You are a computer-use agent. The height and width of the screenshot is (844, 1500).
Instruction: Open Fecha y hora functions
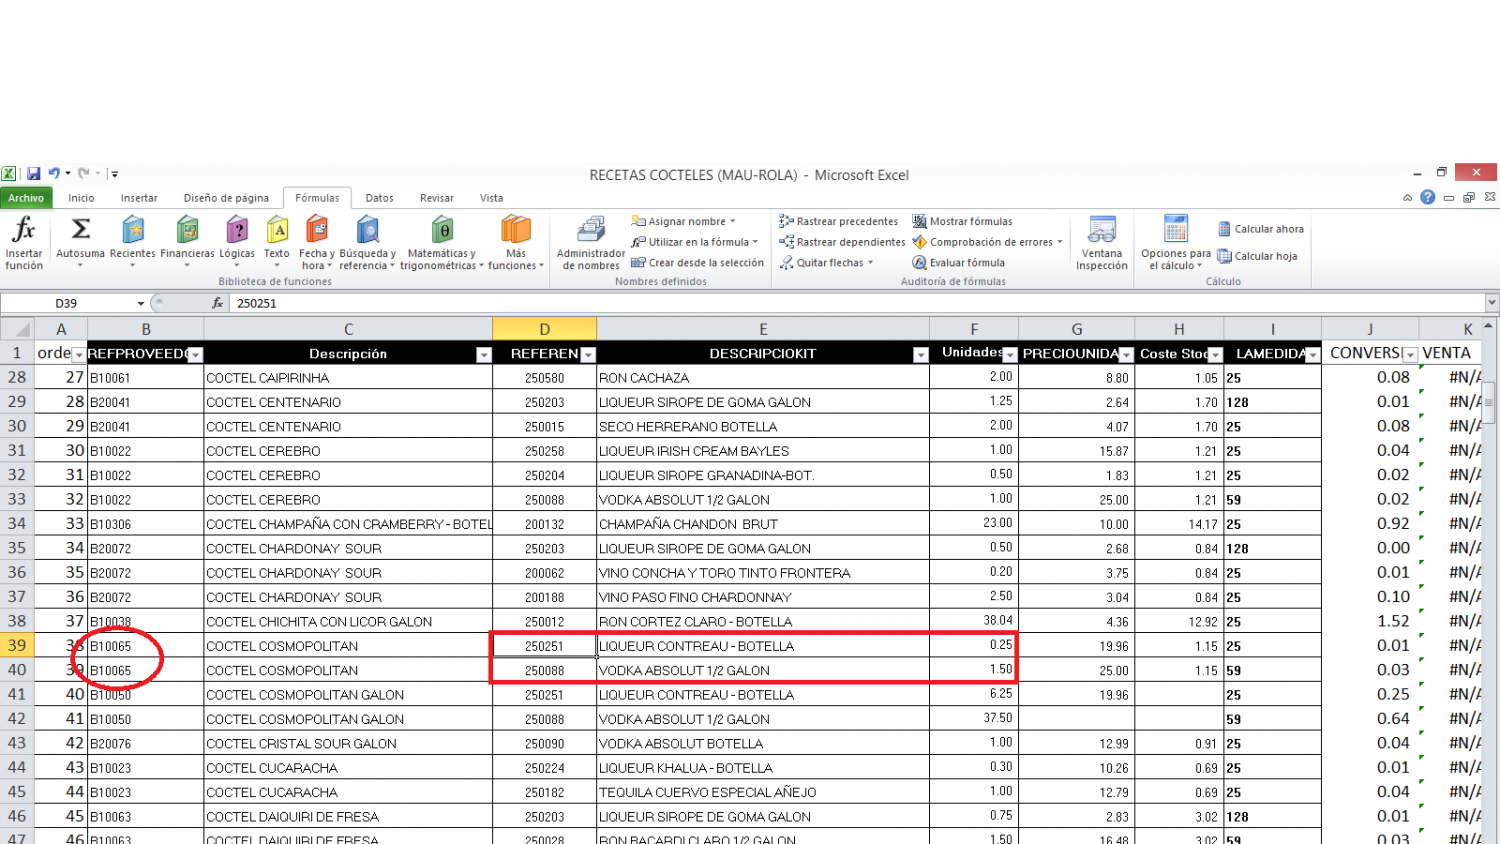(x=317, y=241)
